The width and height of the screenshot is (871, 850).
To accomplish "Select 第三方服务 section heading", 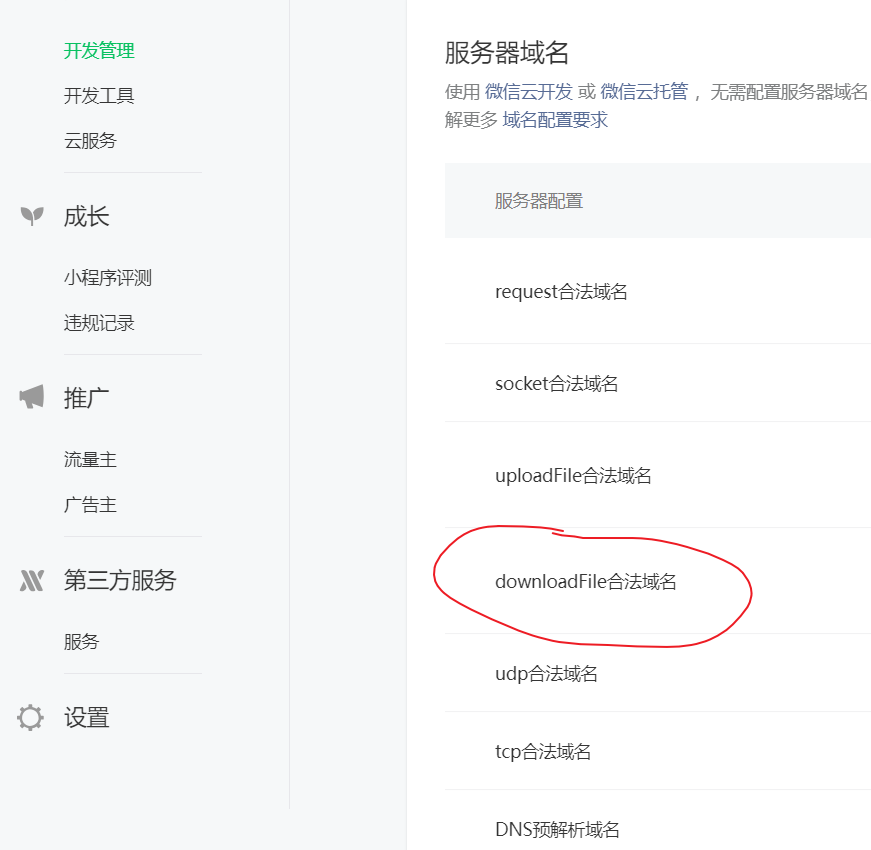I will point(120,580).
